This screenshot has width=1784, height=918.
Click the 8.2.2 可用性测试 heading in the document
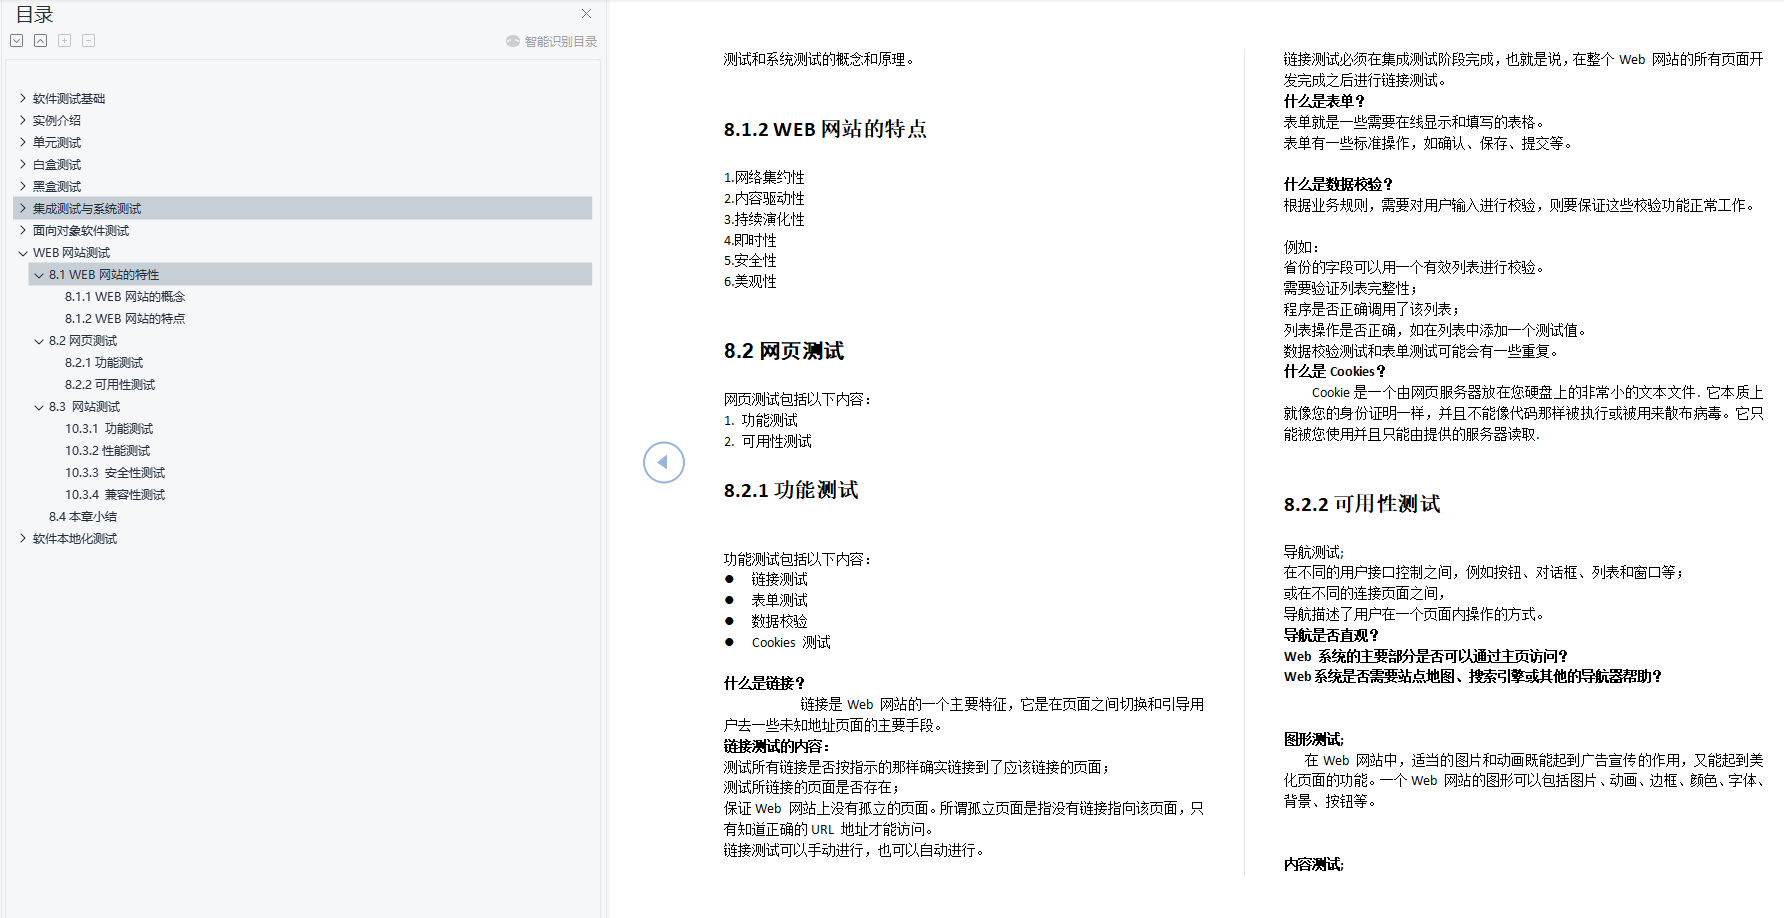1362,504
